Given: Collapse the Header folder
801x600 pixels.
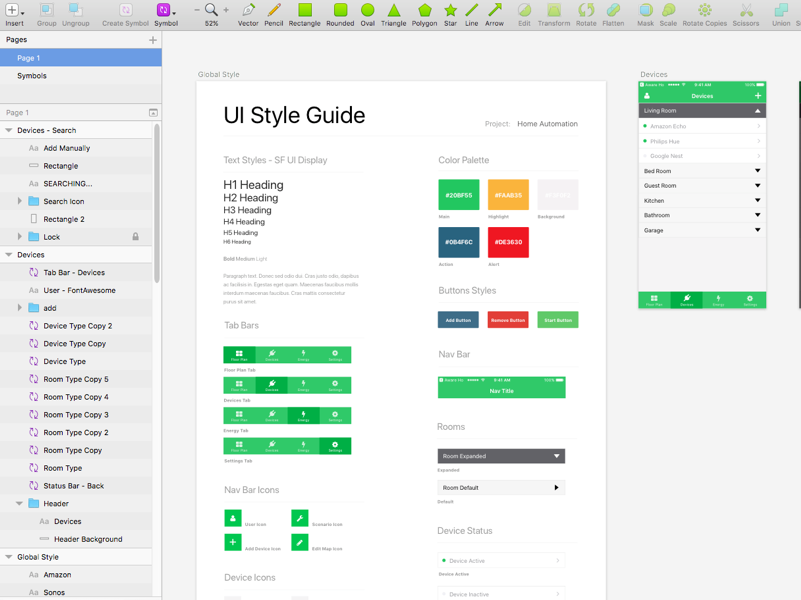Looking at the screenshot, I should pos(19,503).
